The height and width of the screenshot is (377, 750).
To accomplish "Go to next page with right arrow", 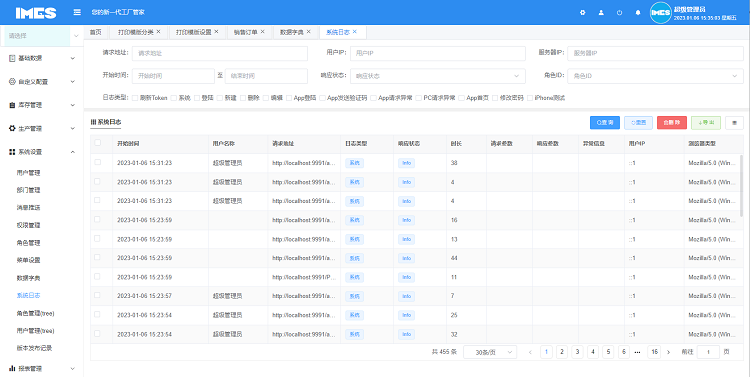I will point(669,352).
